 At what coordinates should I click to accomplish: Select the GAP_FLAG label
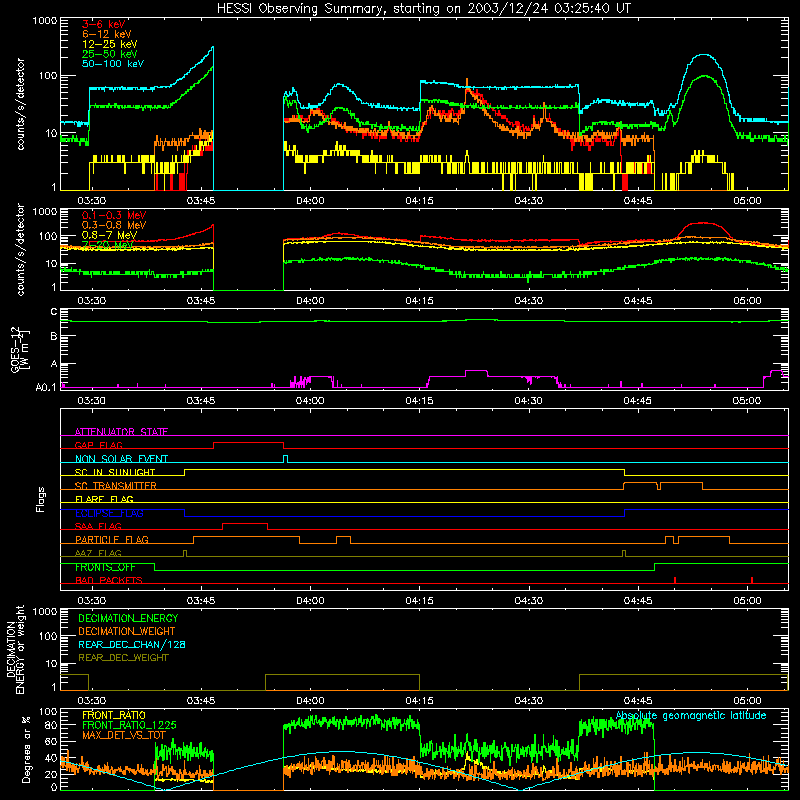(98, 445)
